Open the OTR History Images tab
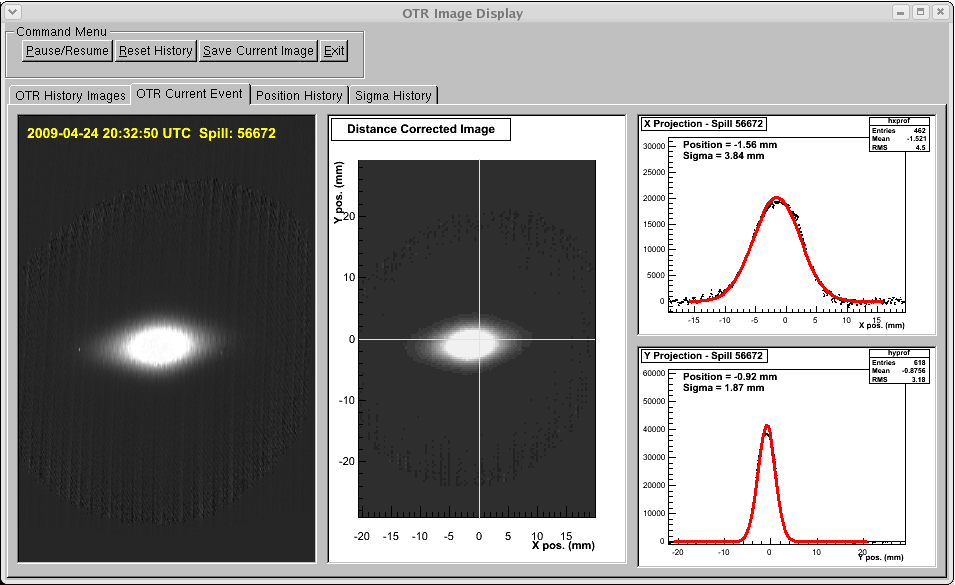 click(x=70, y=96)
